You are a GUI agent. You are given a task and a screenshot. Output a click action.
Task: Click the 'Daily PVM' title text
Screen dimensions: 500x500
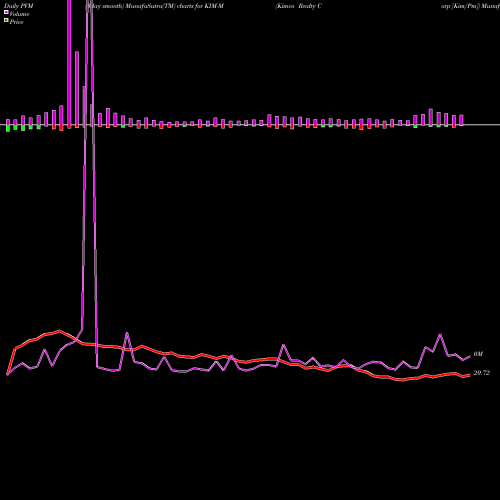pyautogui.click(x=19, y=6)
